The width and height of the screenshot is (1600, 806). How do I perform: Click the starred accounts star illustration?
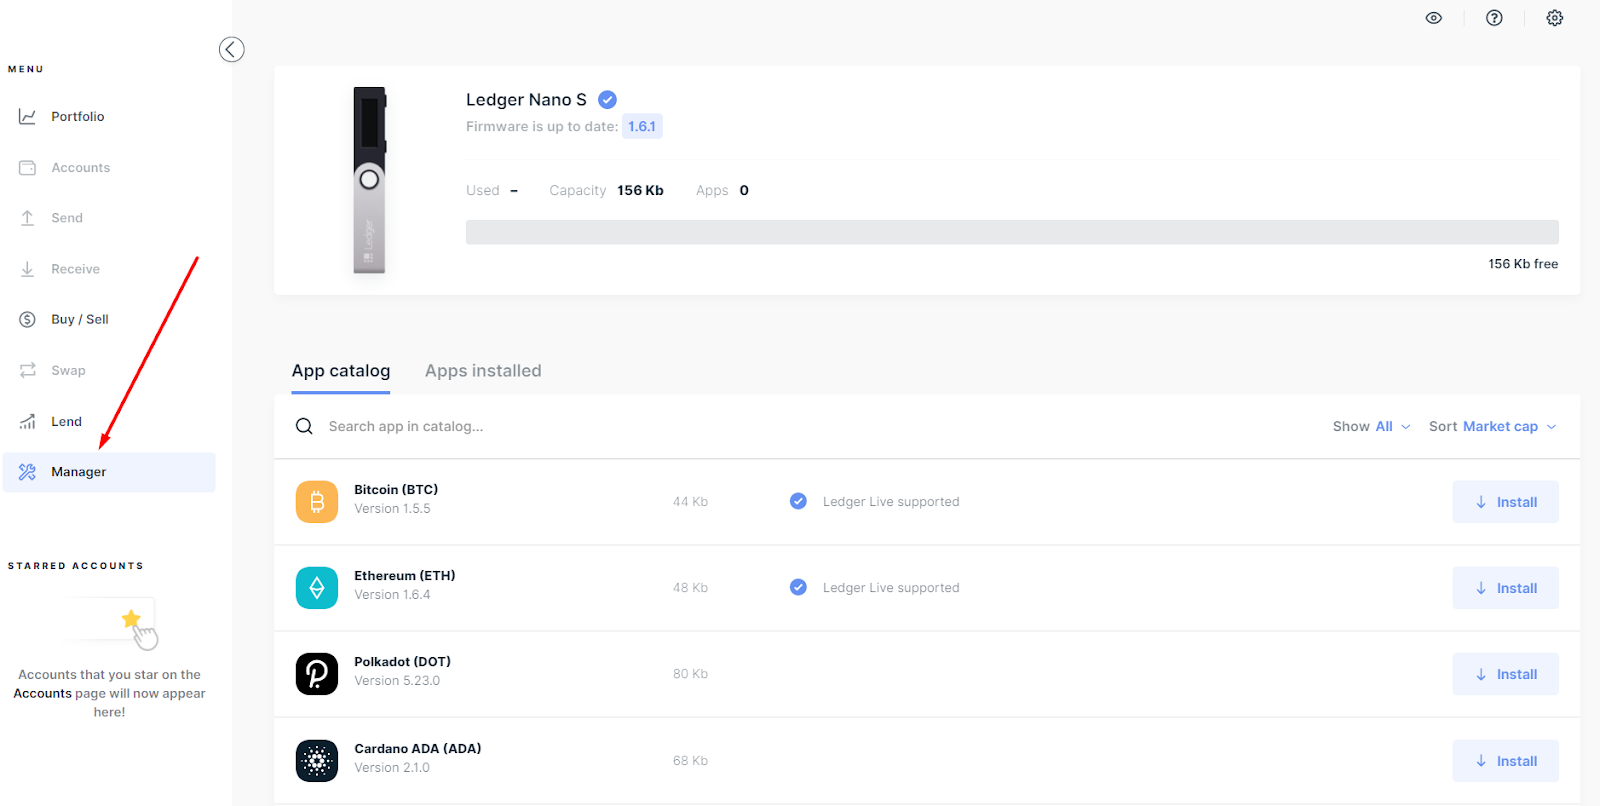[x=130, y=619]
